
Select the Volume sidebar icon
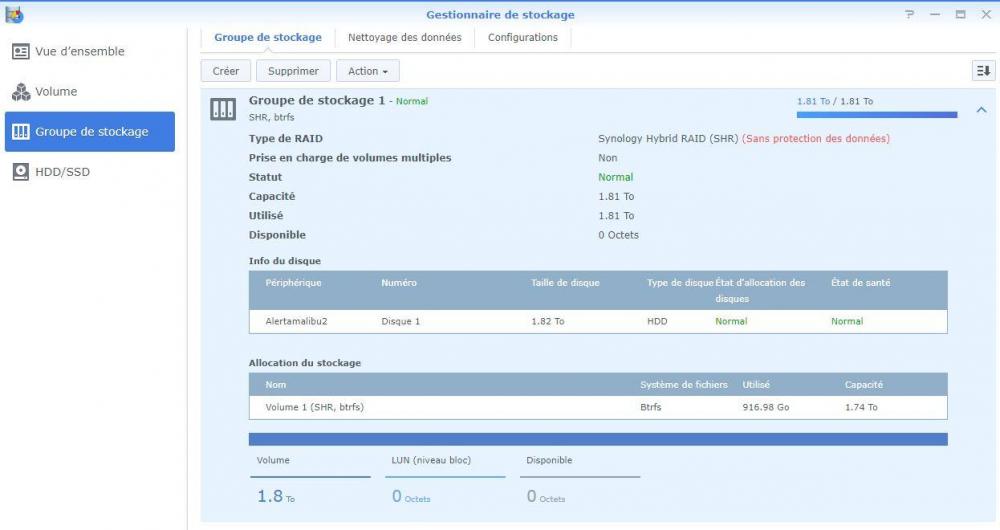tap(21, 92)
